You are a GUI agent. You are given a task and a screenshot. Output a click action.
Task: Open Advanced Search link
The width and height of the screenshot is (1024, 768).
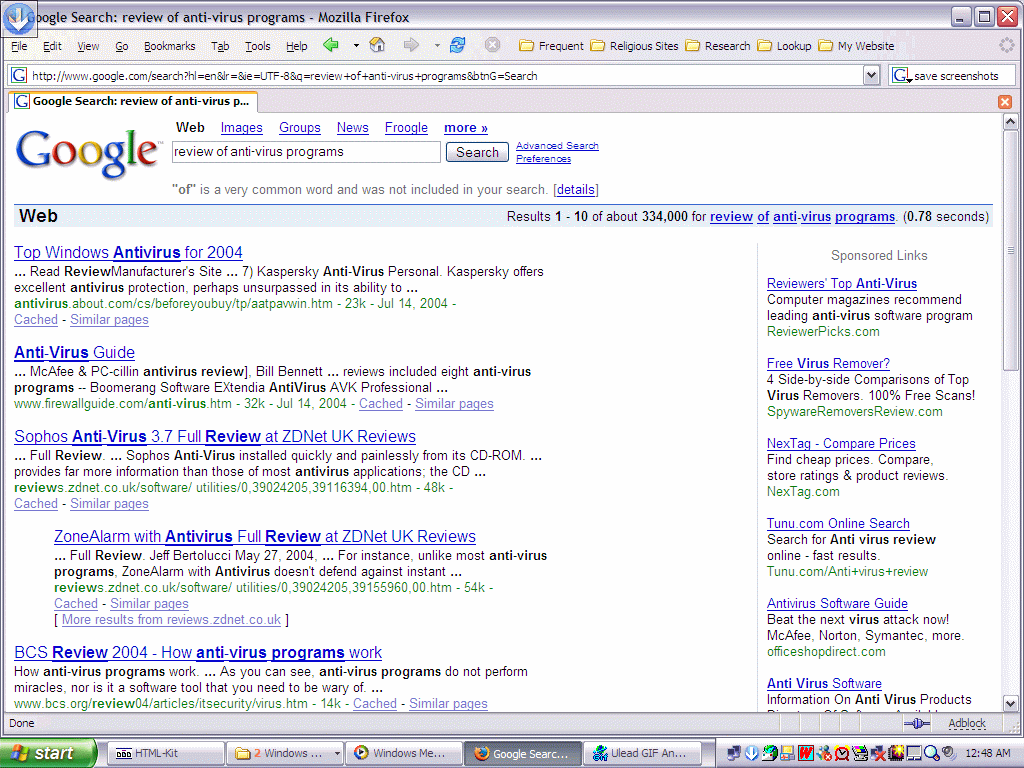[557, 146]
